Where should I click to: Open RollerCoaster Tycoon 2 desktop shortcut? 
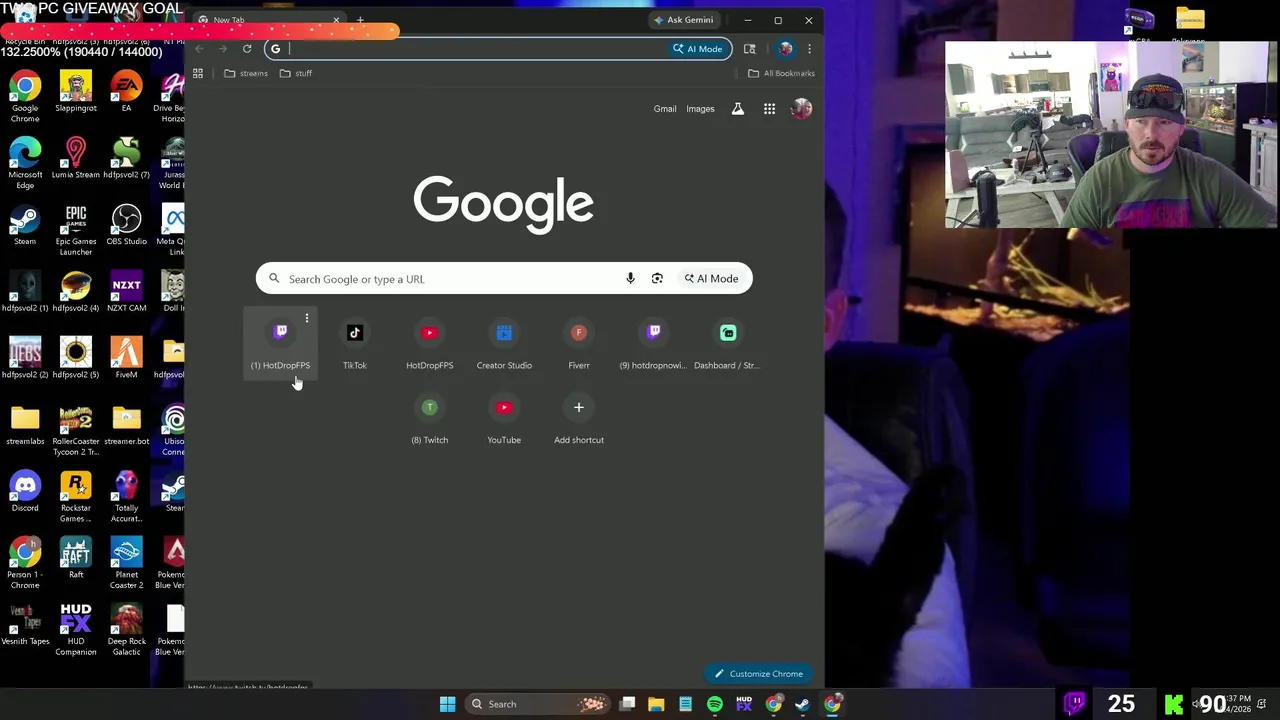(76, 430)
